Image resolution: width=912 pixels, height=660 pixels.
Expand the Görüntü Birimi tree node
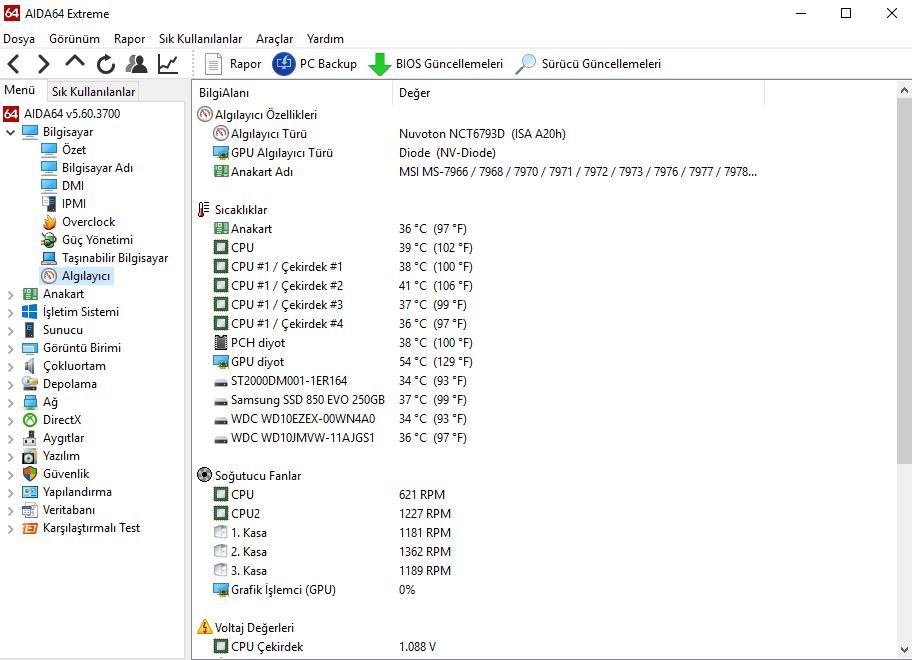click(10, 348)
